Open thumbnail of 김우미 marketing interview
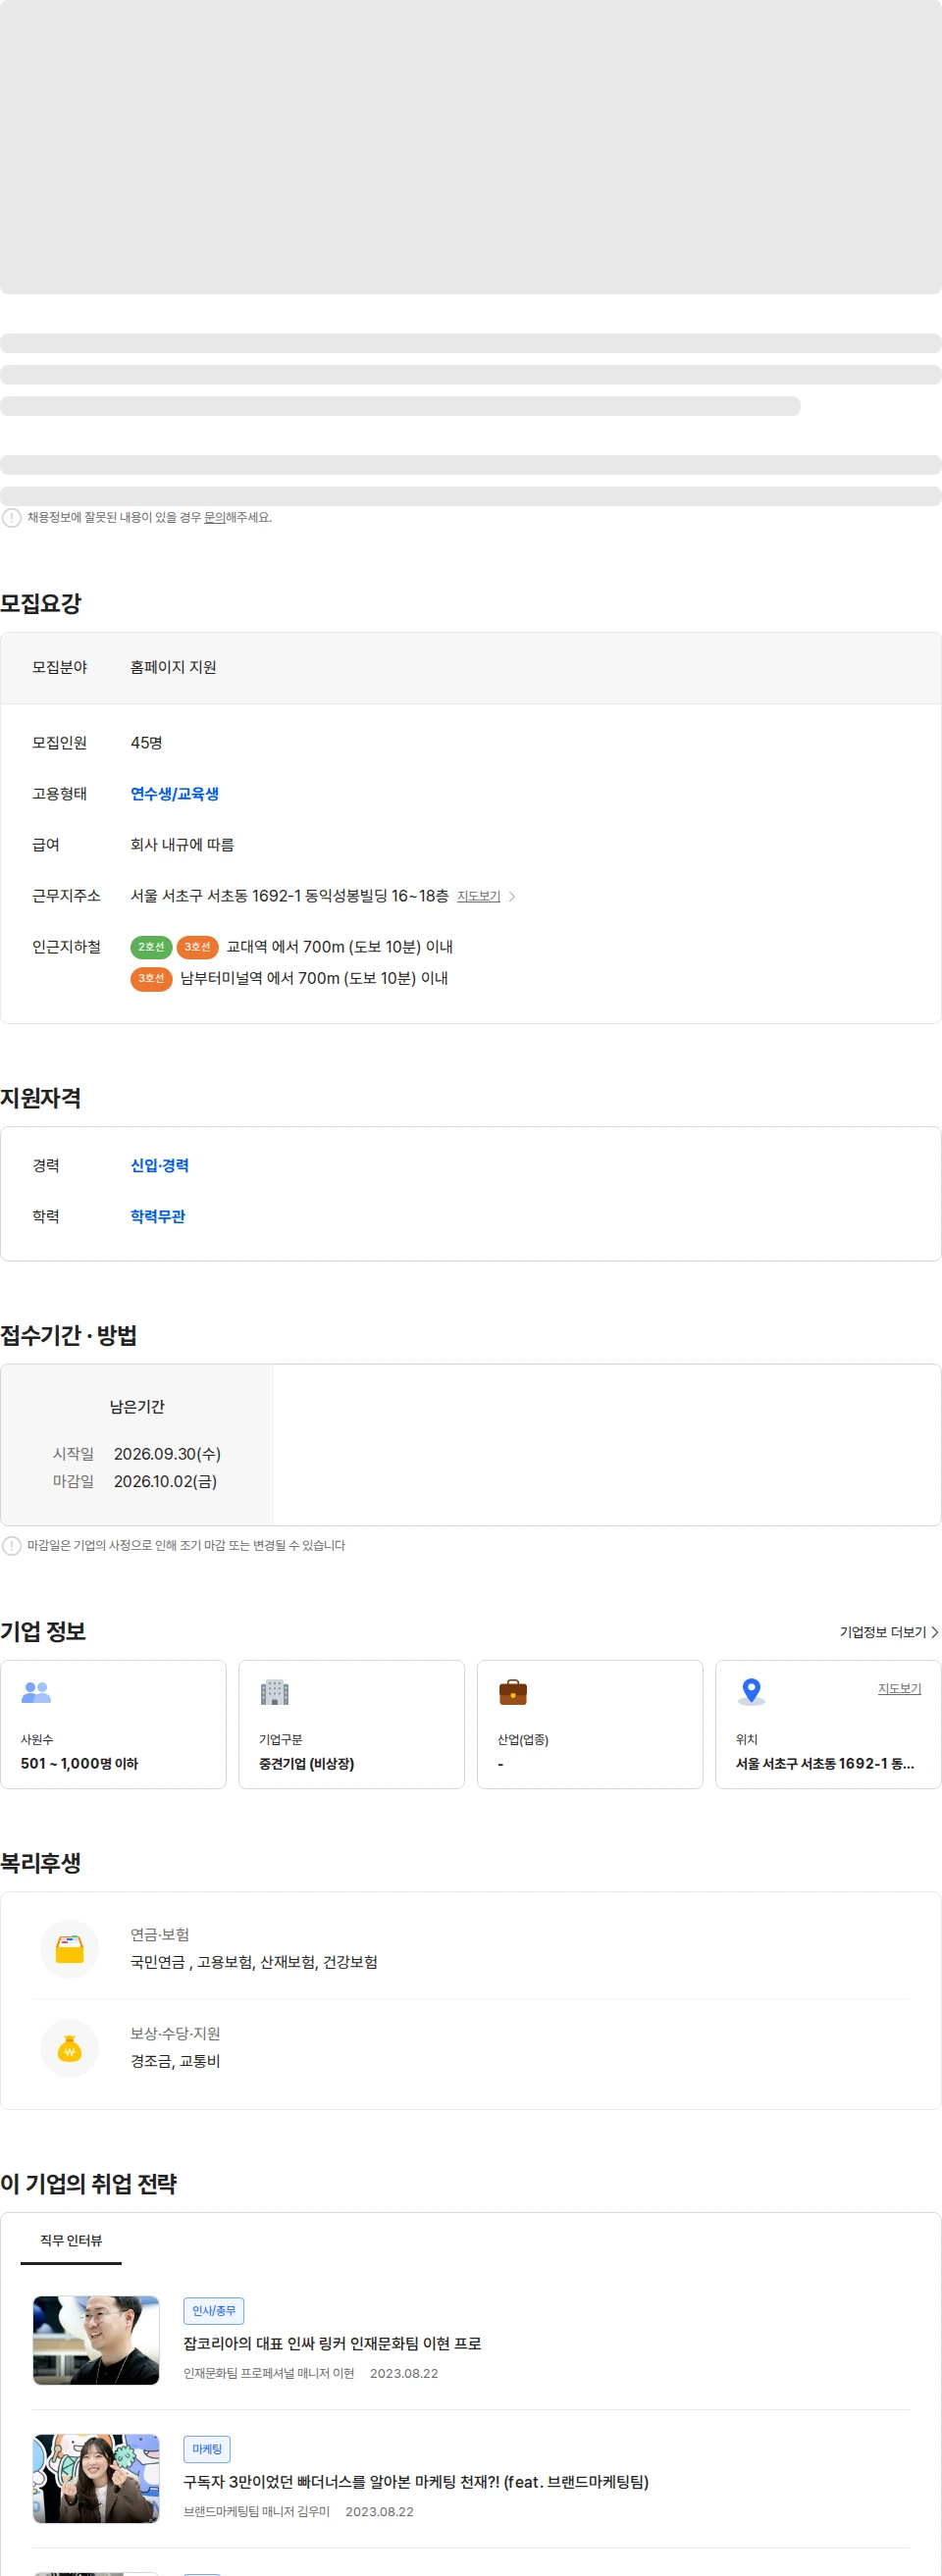 (x=96, y=2479)
